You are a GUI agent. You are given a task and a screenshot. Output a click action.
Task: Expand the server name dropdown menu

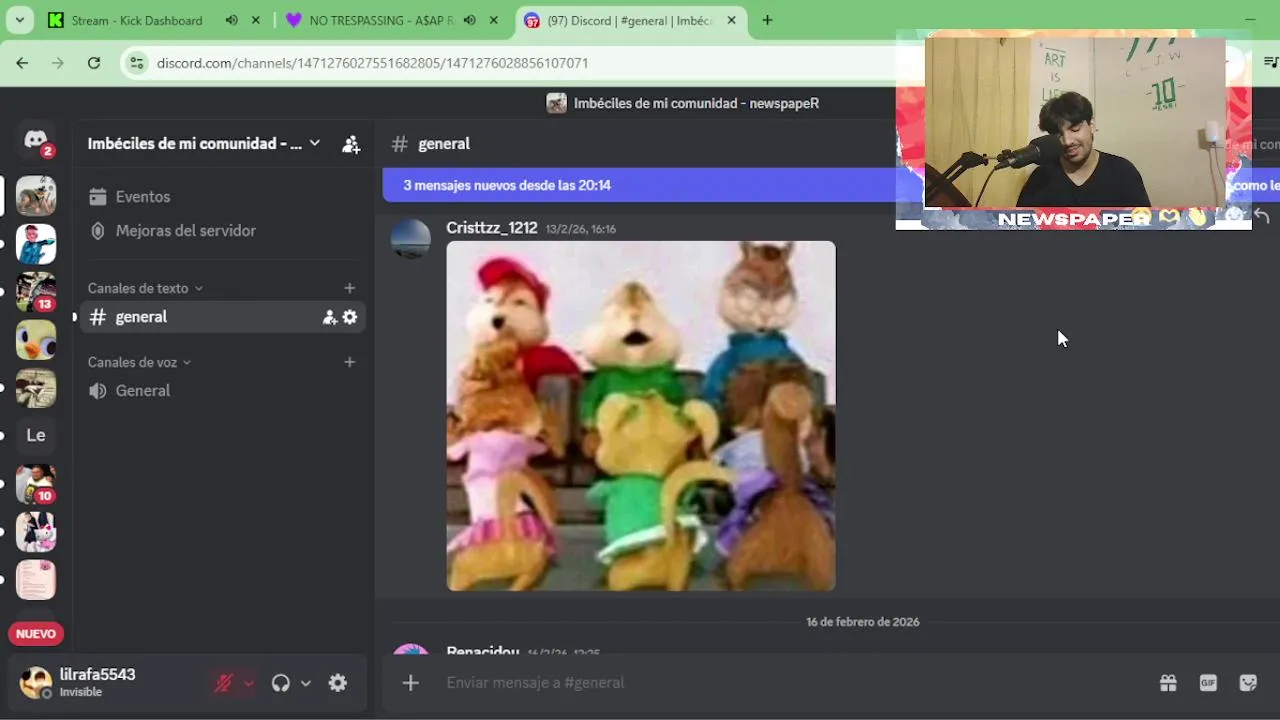(314, 143)
